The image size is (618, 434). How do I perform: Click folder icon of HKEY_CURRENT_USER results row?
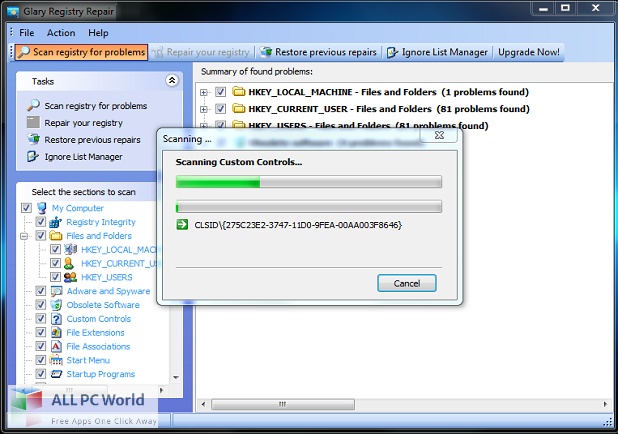(238, 108)
